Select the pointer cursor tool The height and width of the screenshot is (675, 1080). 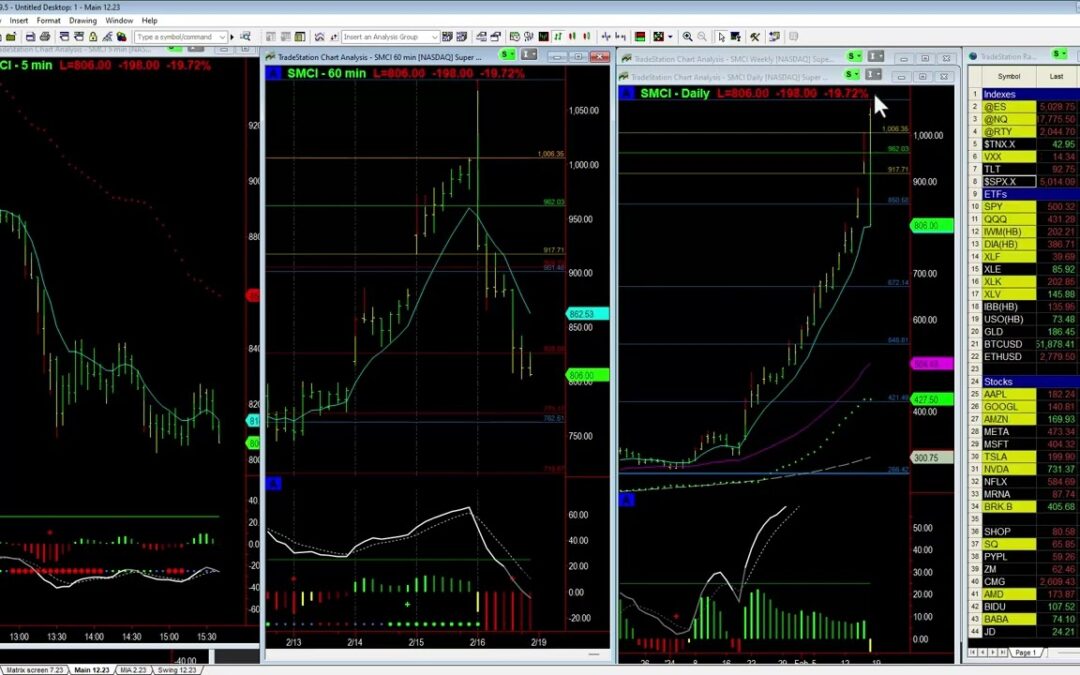(x=720, y=37)
